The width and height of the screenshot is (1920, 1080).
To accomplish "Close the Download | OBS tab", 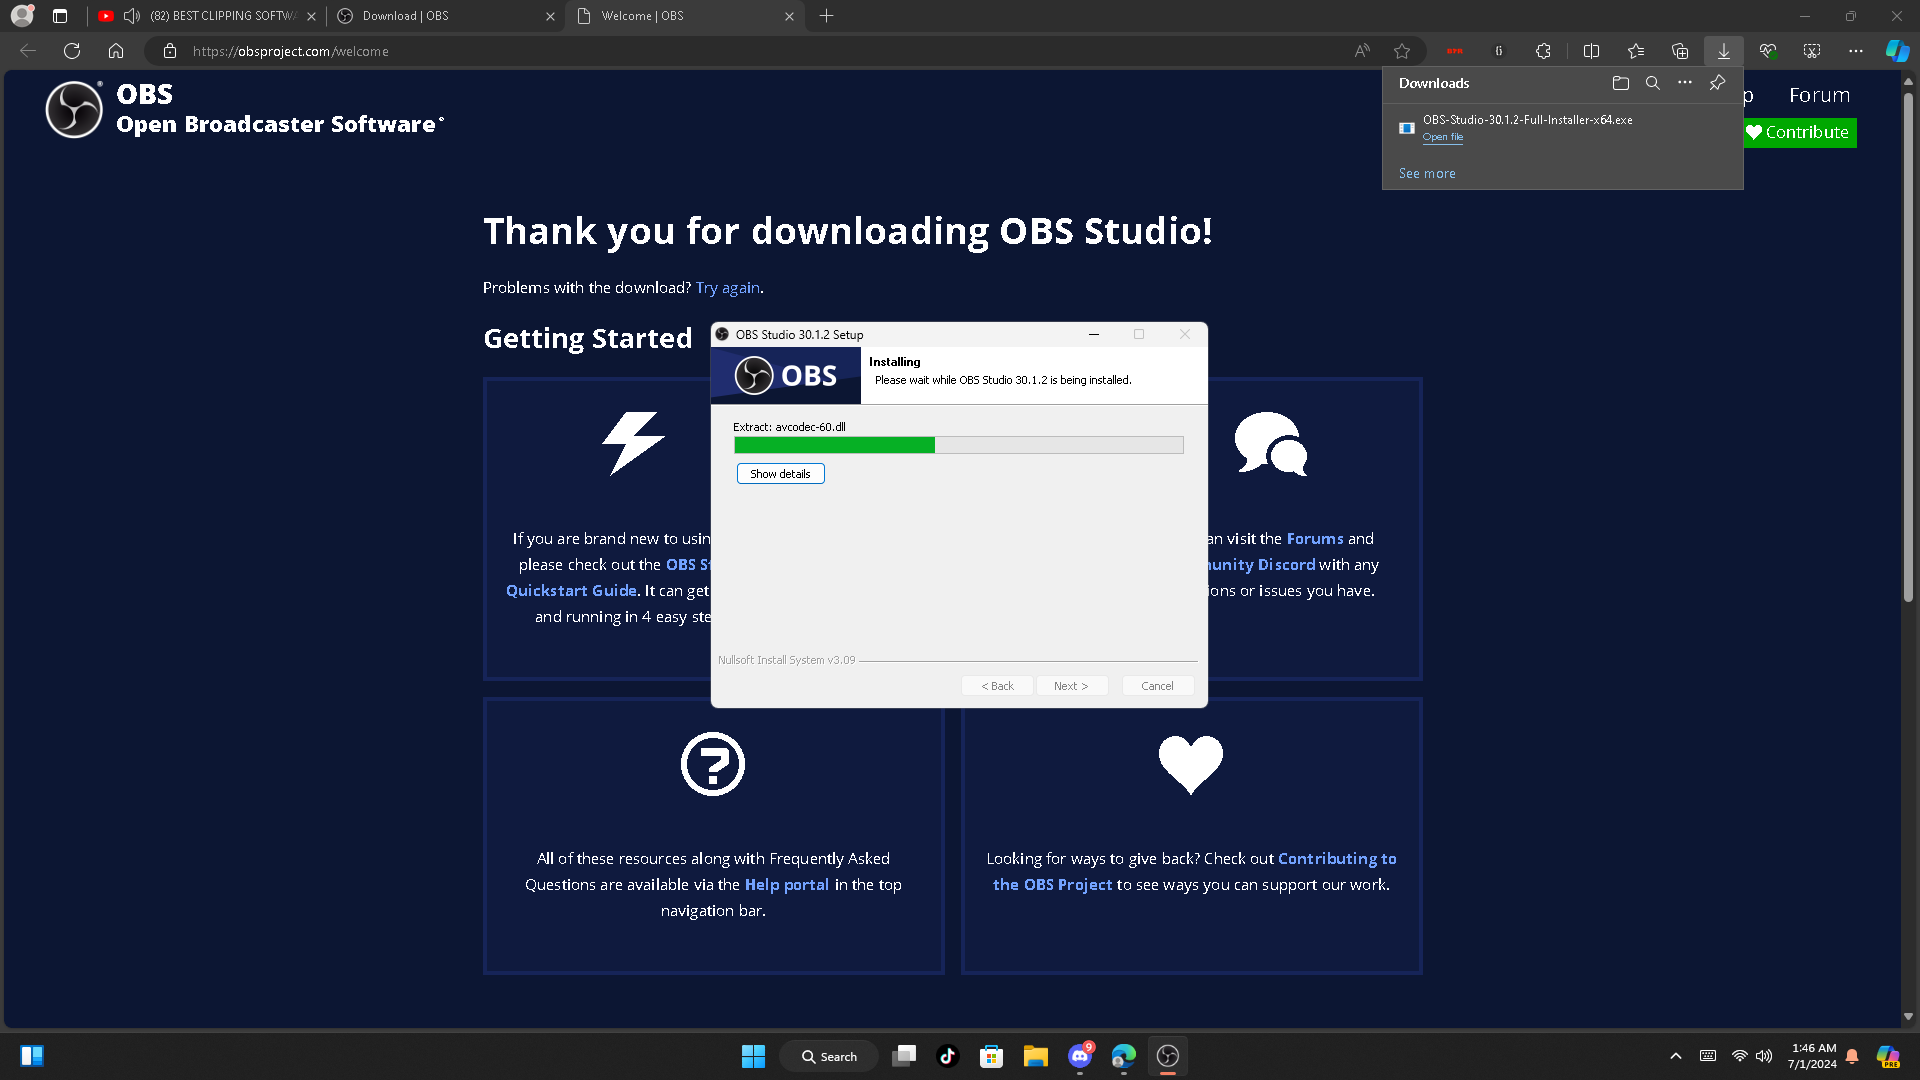I will [x=550, y=16].
